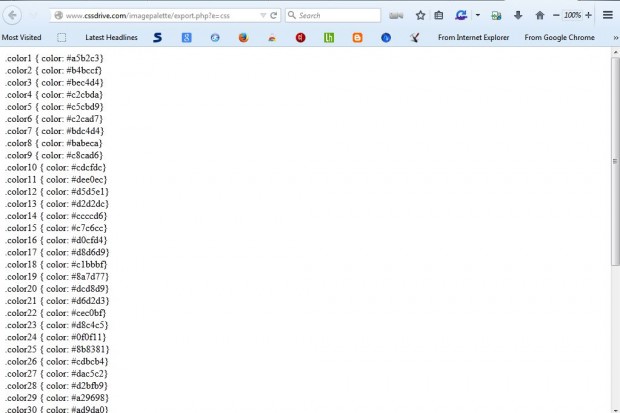Click the line '.color4 { color: #c2cbda}'

pyautogui.click(x=54, y=95)
